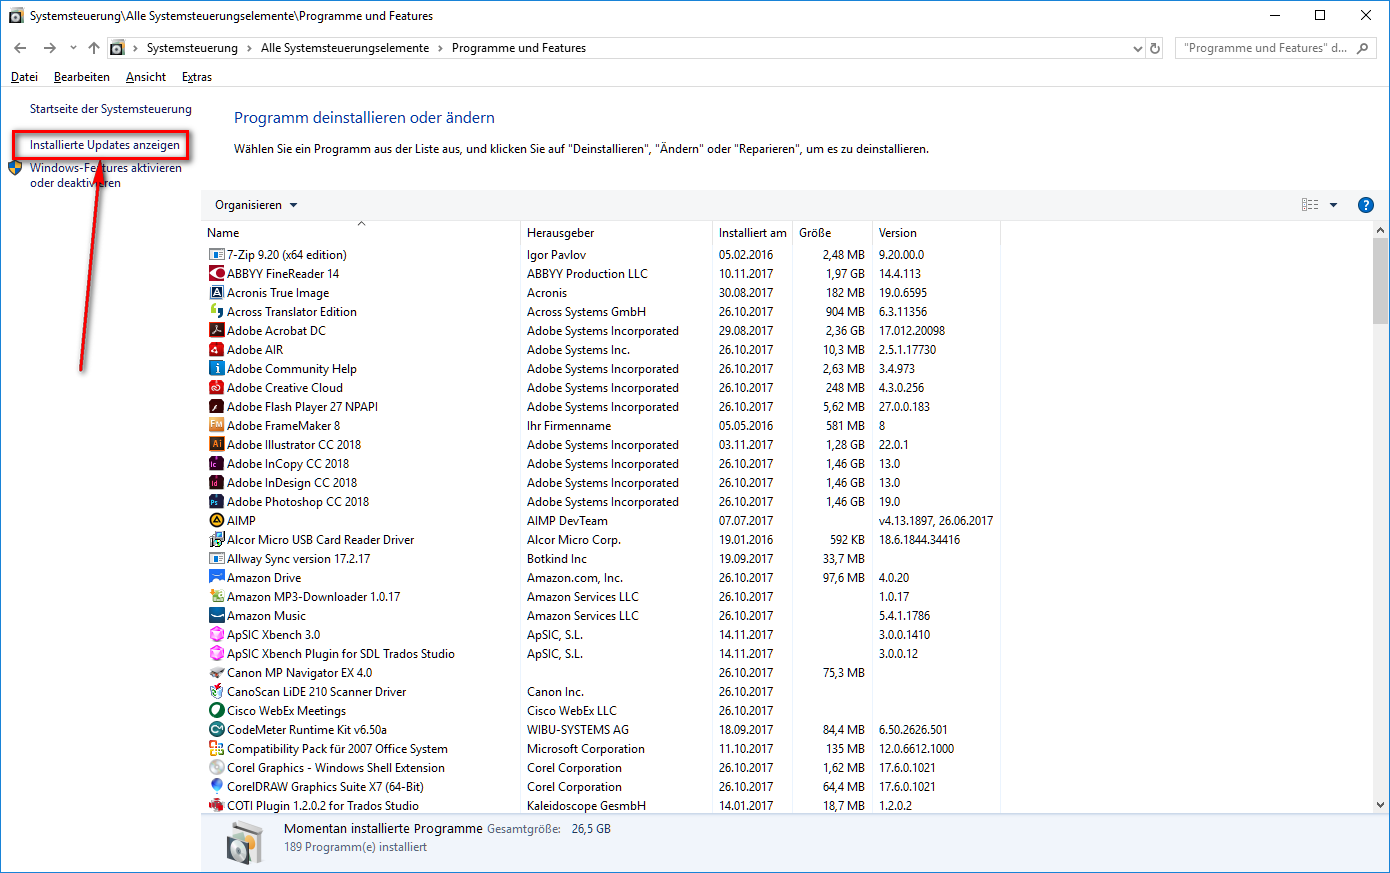Click the Adobe Illustrator CC 2018 icon
1390x873 pixels.
(216, 444)
